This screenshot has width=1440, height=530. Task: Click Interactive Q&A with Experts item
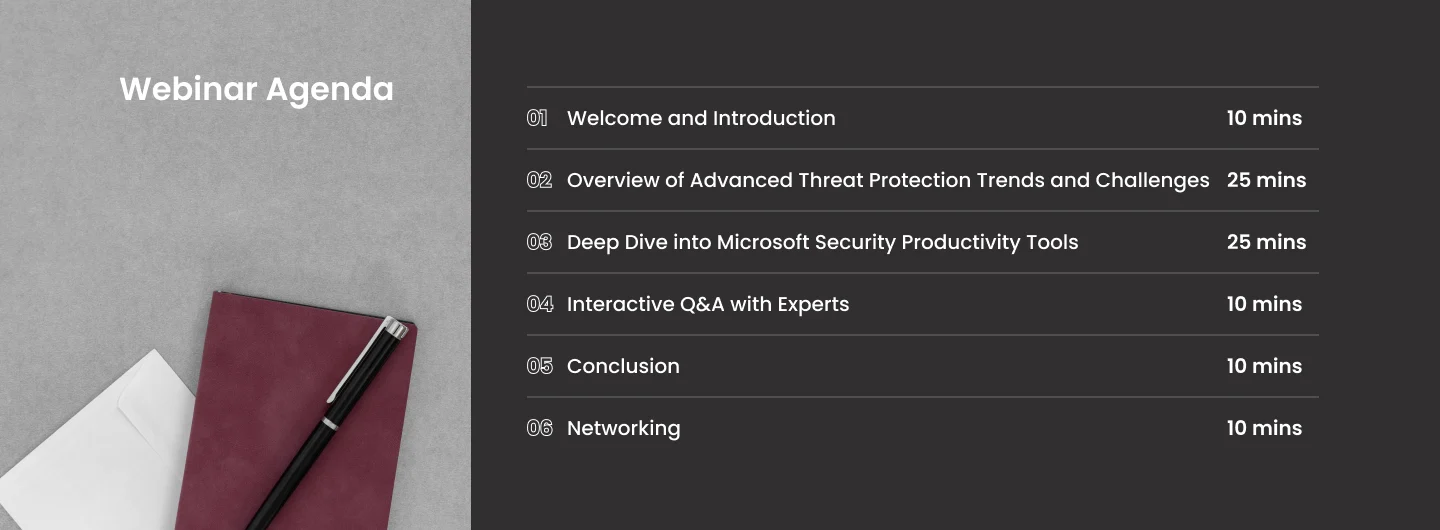708,304
